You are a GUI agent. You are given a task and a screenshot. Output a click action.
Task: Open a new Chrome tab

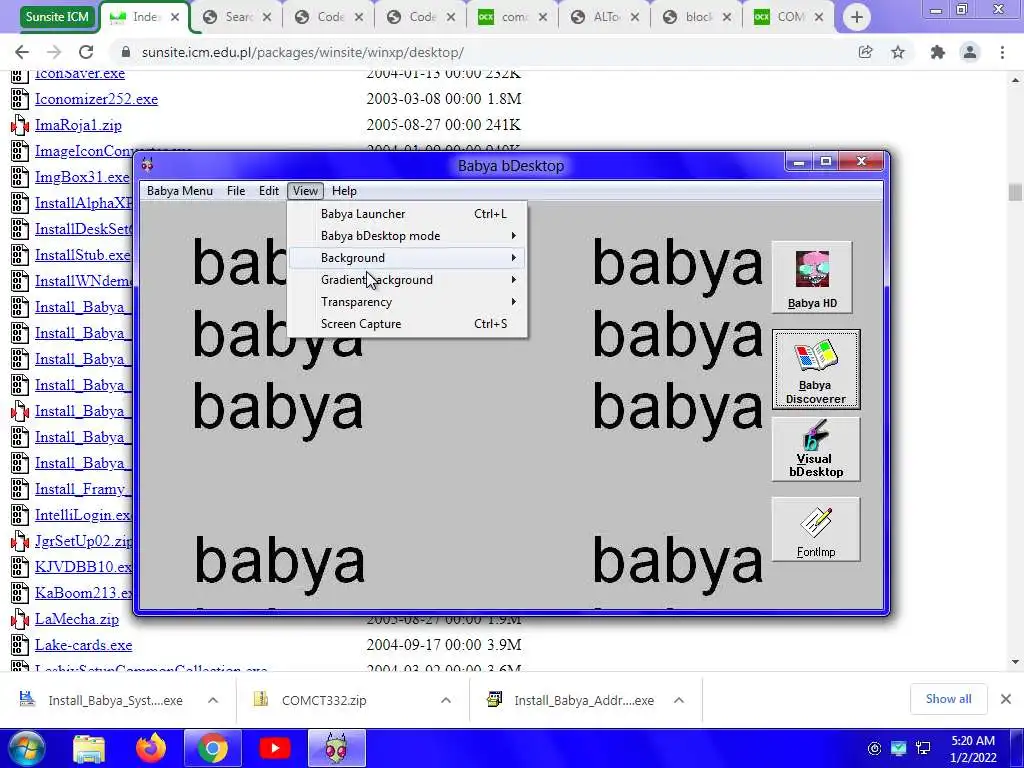(x=856, y=17)
